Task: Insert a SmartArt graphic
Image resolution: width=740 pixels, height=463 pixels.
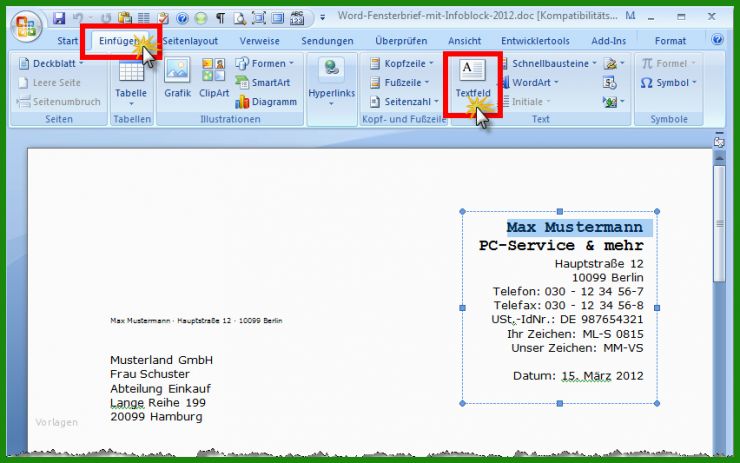Action: [x=265, y=83]
